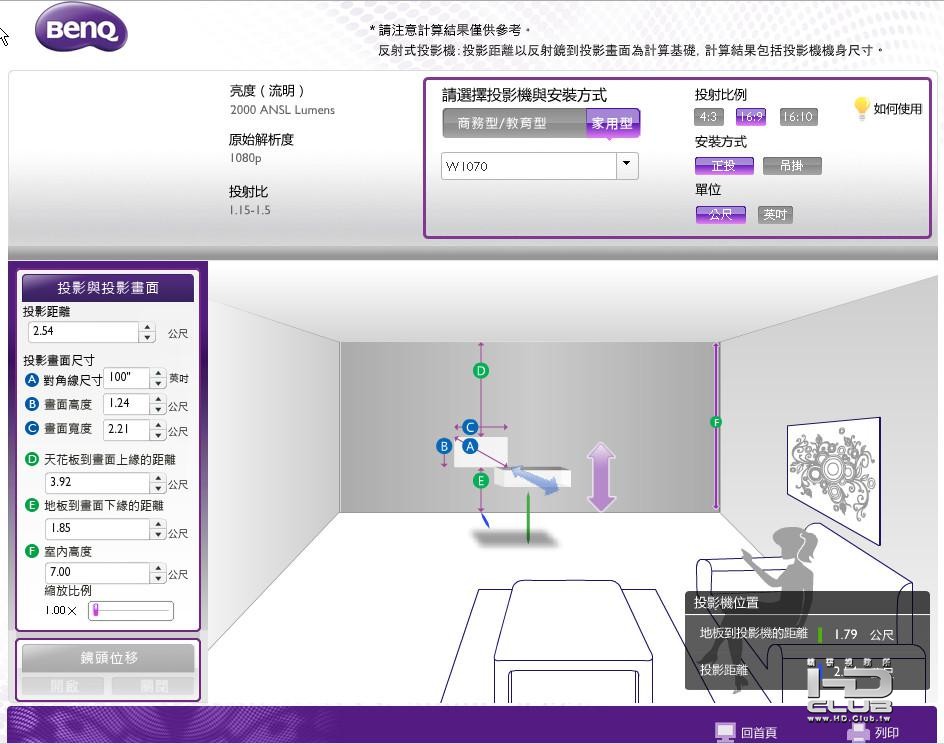944x744 pixels.
Task: Click the green E icon in left panel
Action: [32, 505]
